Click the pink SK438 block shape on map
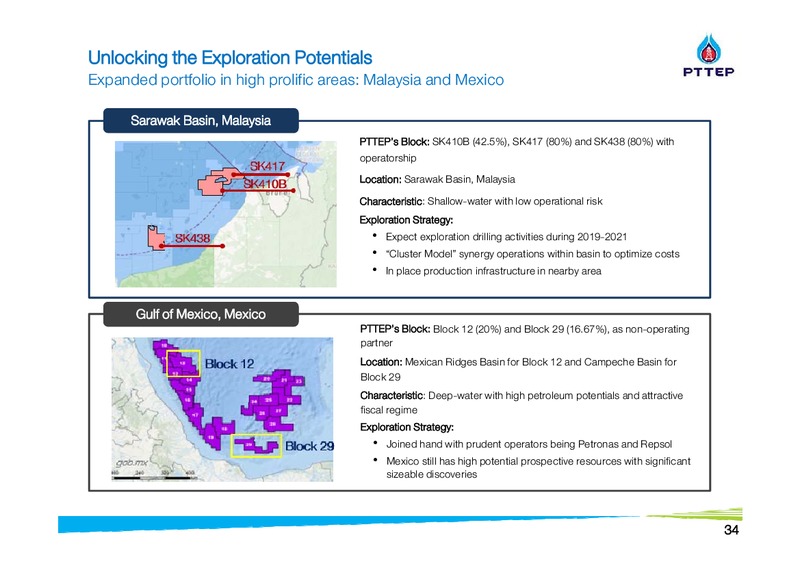Screen dimensions: 800x566 (156, 237)
